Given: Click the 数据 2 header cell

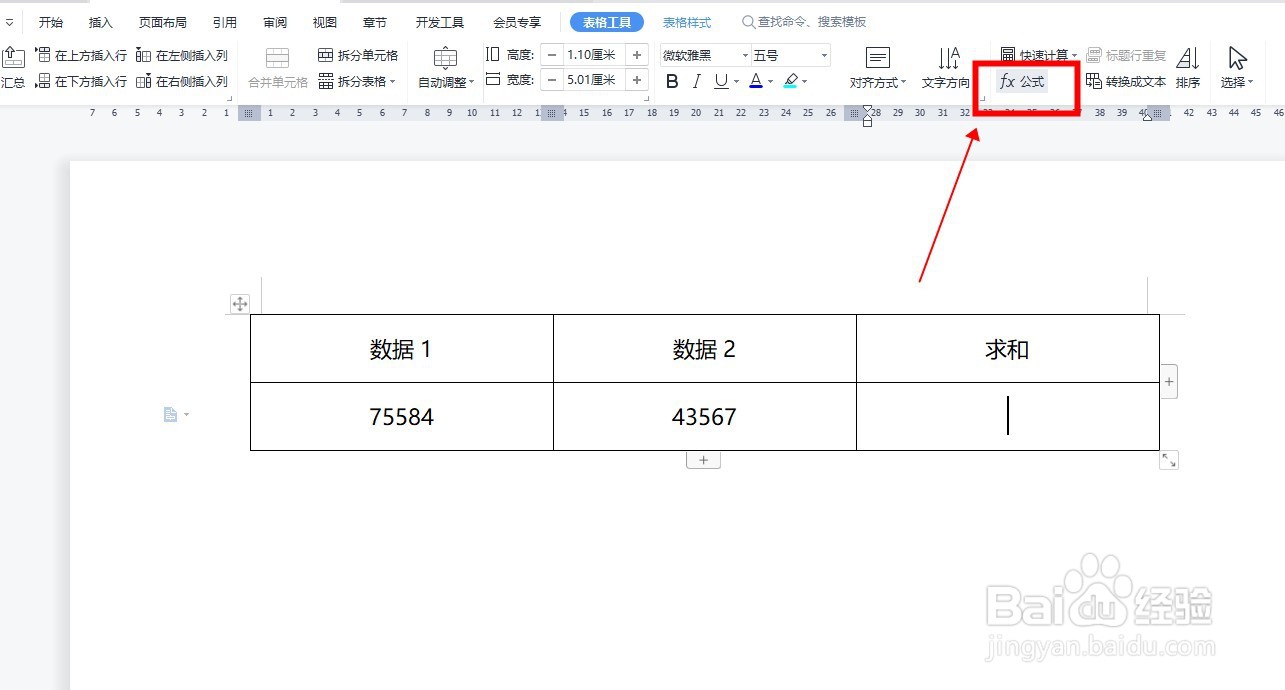Looking at the screenshot, I should pyautogui.click(x=704, y=349).
